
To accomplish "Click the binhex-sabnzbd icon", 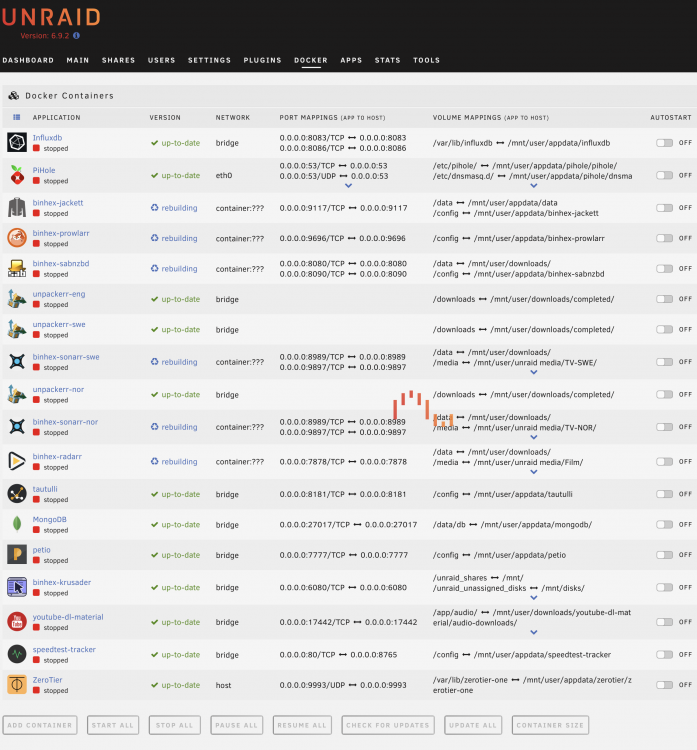I will point(17,268).
